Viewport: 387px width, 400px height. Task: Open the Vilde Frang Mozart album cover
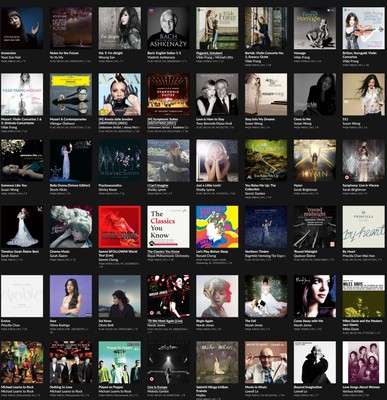[x=22, y=94]
